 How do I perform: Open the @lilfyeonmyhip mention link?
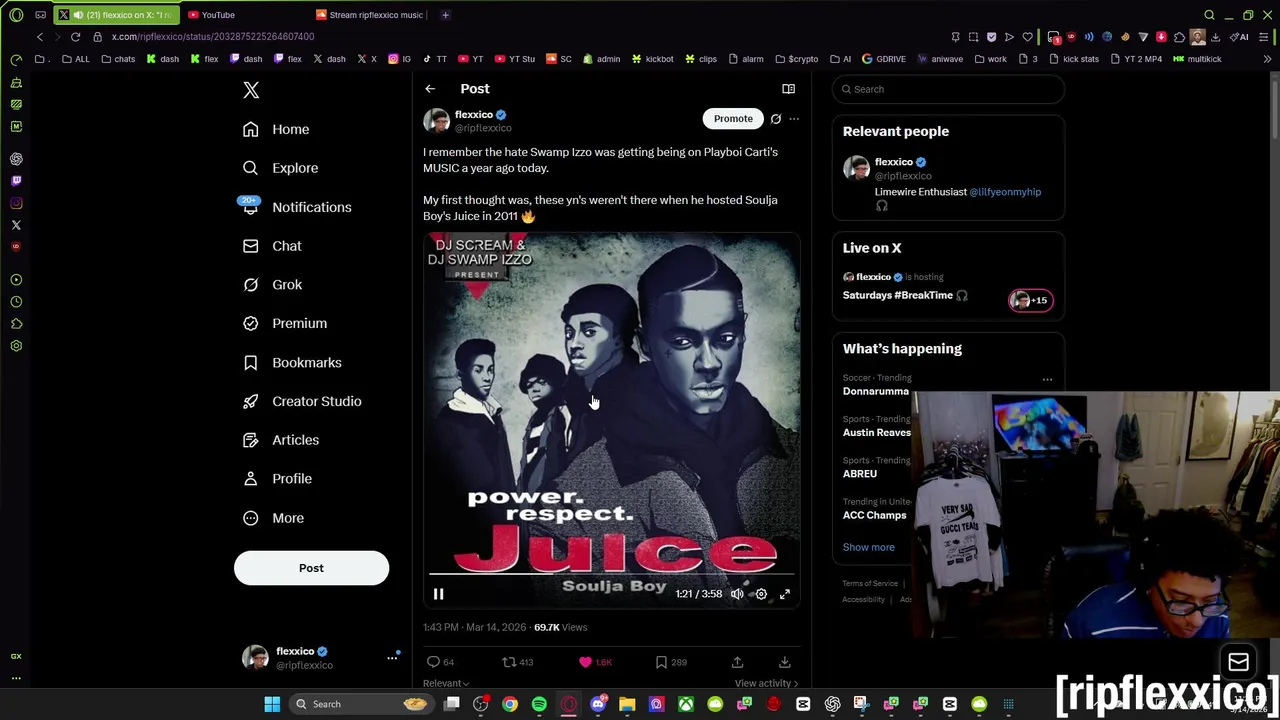click(1005, 192)
